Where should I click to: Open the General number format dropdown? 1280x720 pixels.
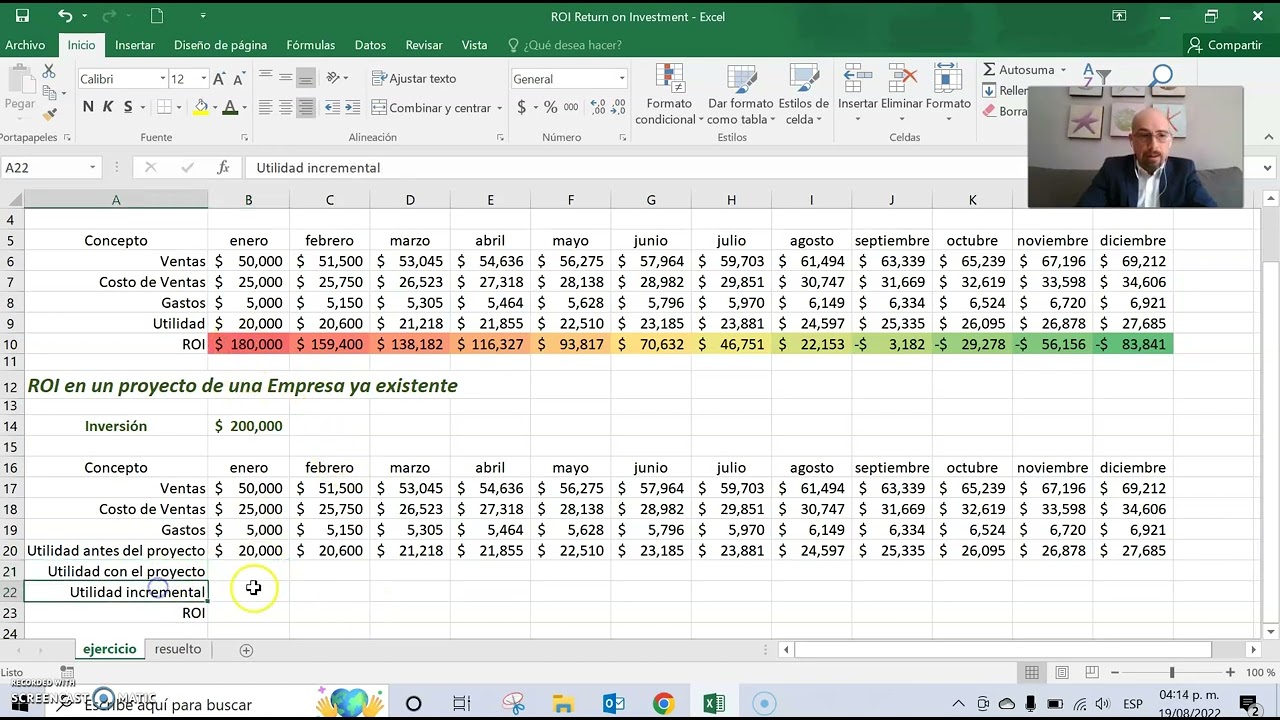coord(621,78)
